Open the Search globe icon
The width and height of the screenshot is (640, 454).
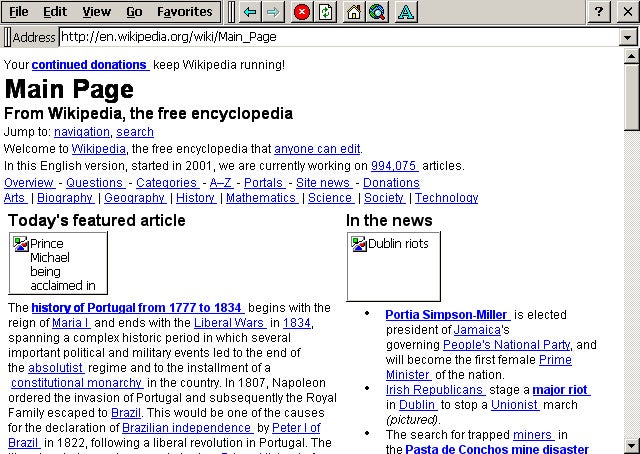point(378,12)
